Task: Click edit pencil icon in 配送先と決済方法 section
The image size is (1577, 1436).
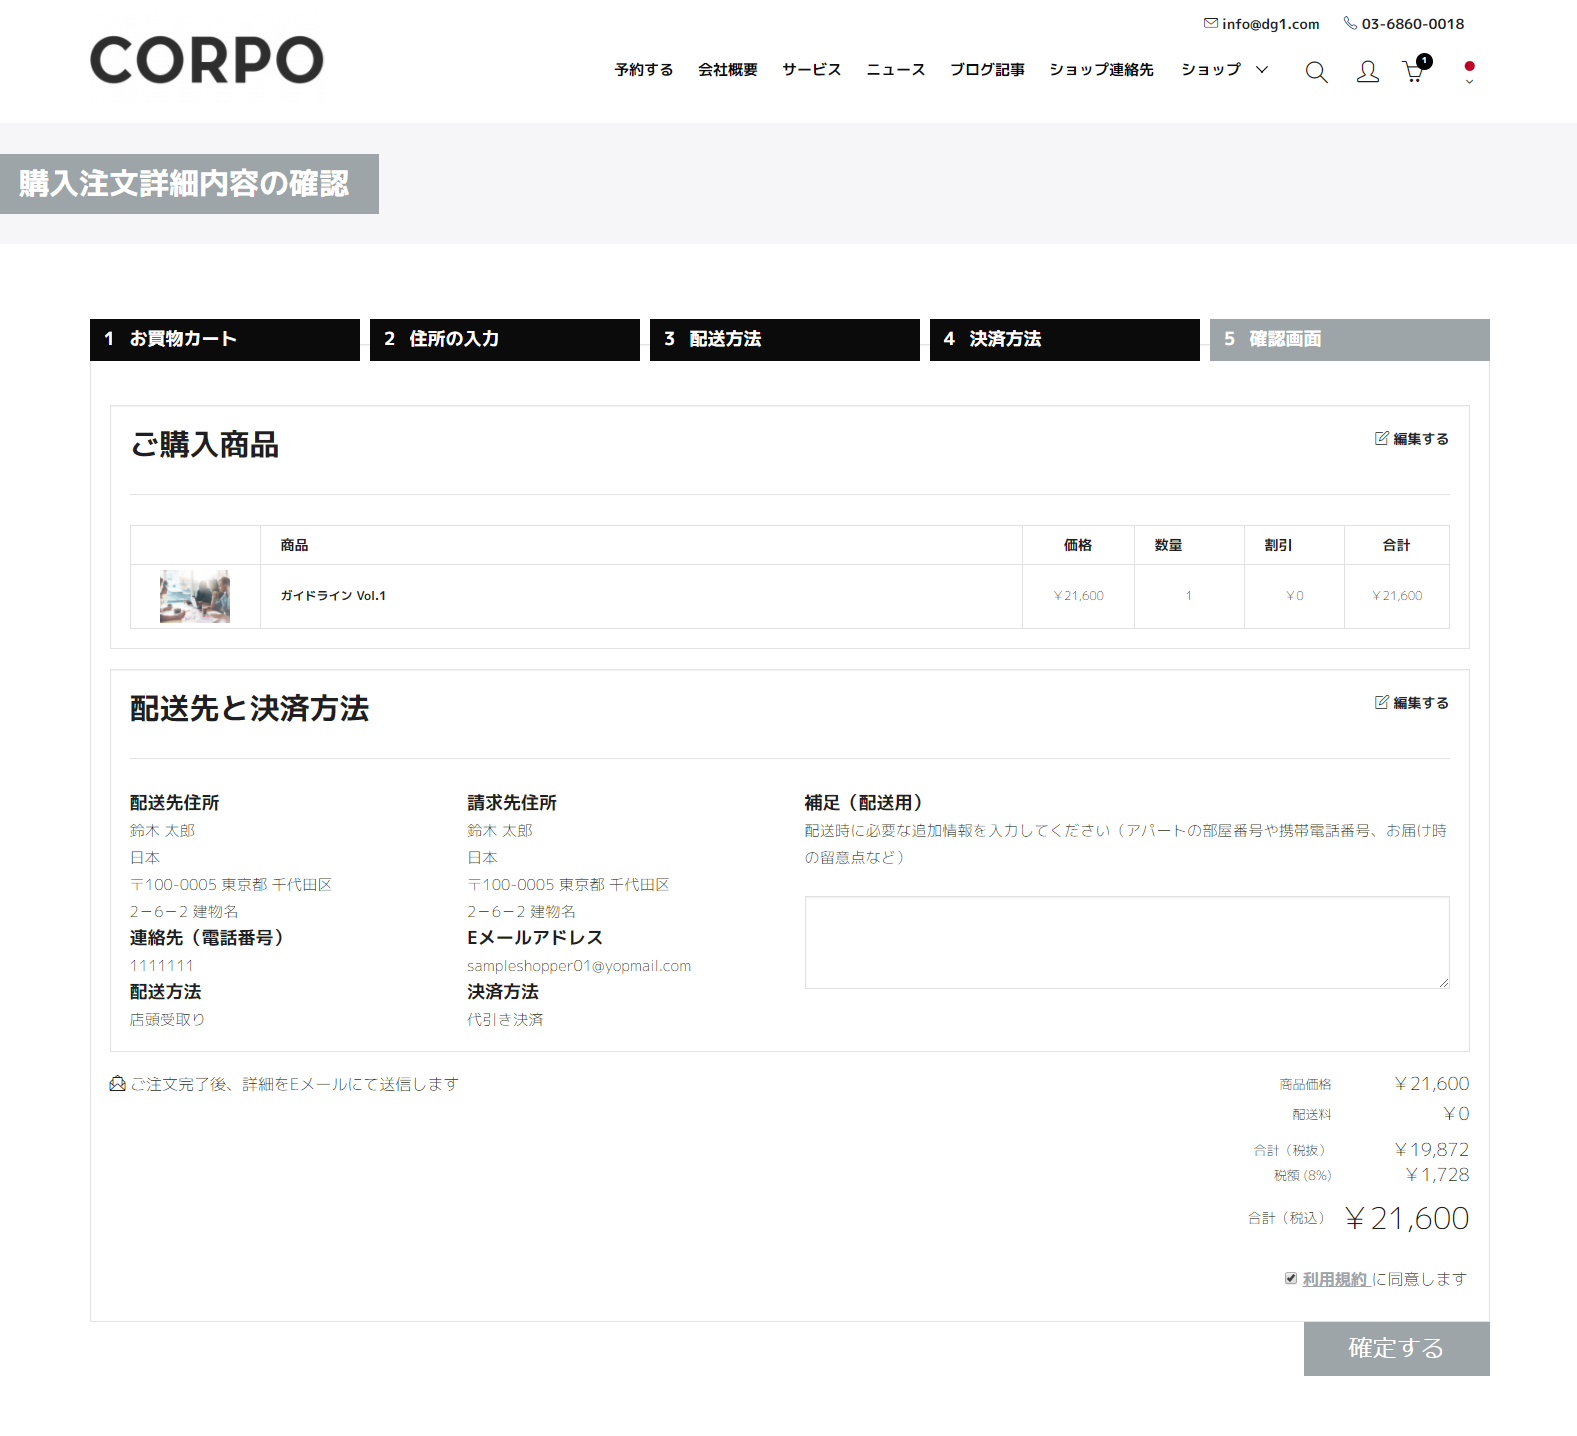Action: click(1381, 702)
